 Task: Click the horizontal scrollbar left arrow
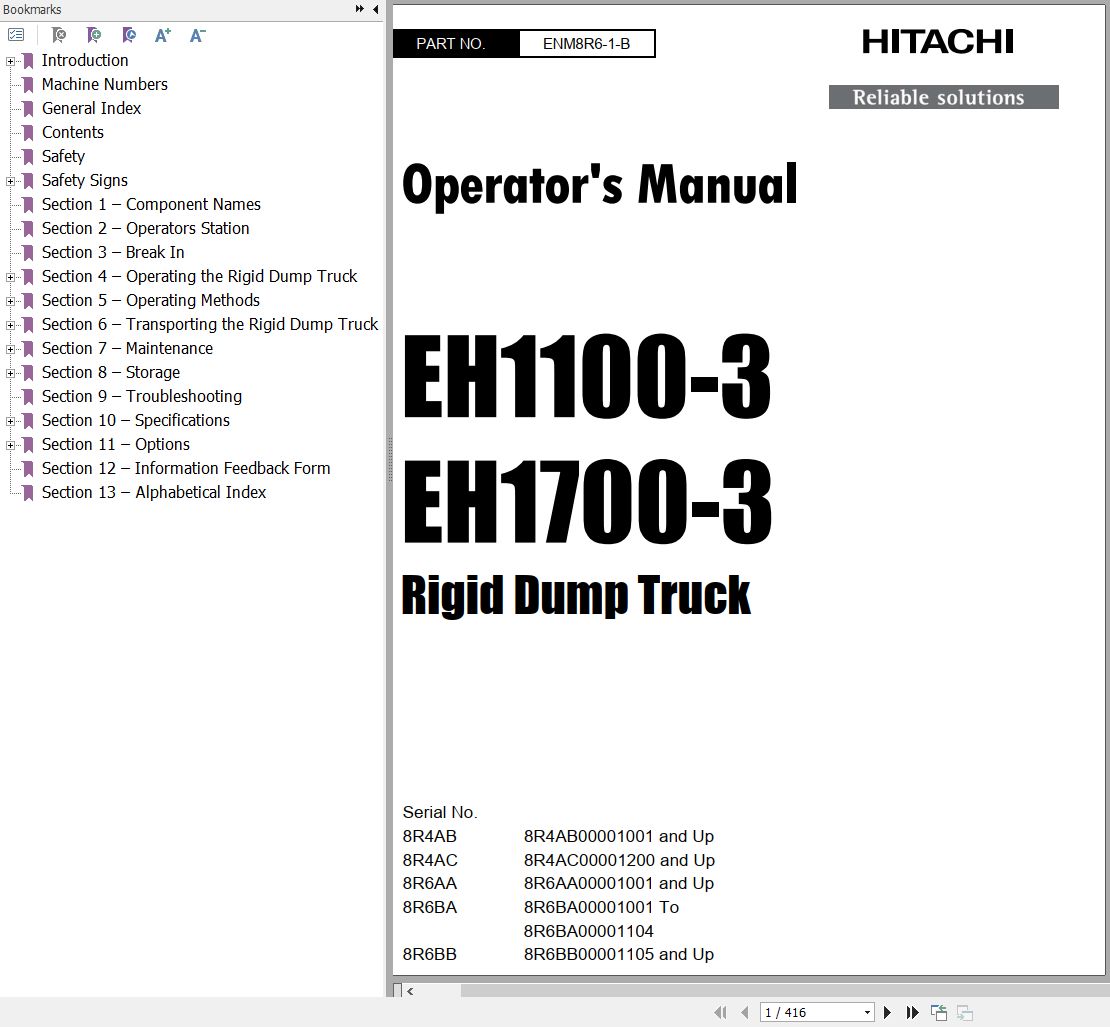point(411,991)
